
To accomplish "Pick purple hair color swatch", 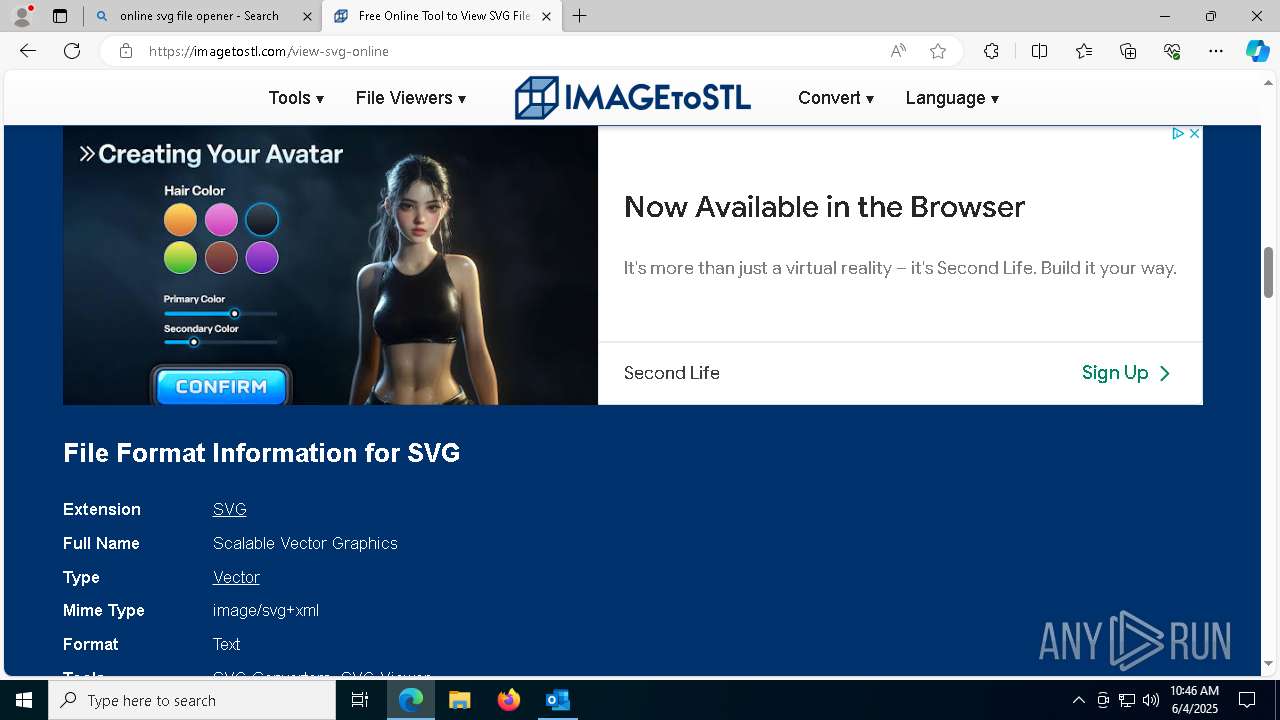I will coord(262,258).
